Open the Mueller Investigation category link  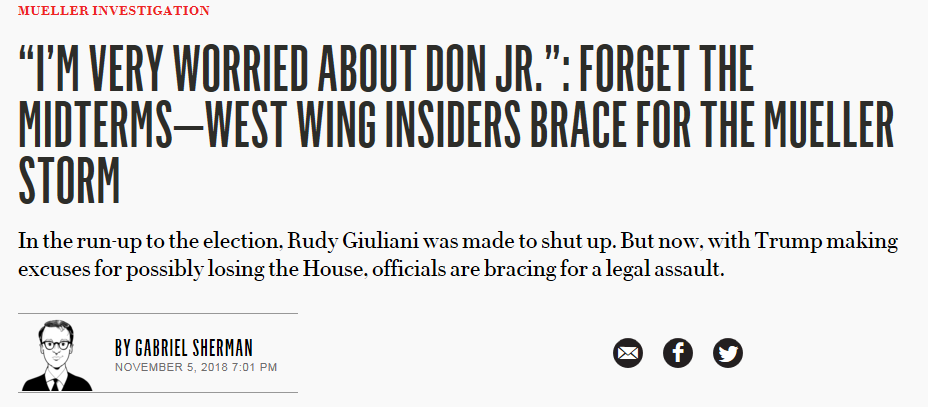[x=114, y=11]
